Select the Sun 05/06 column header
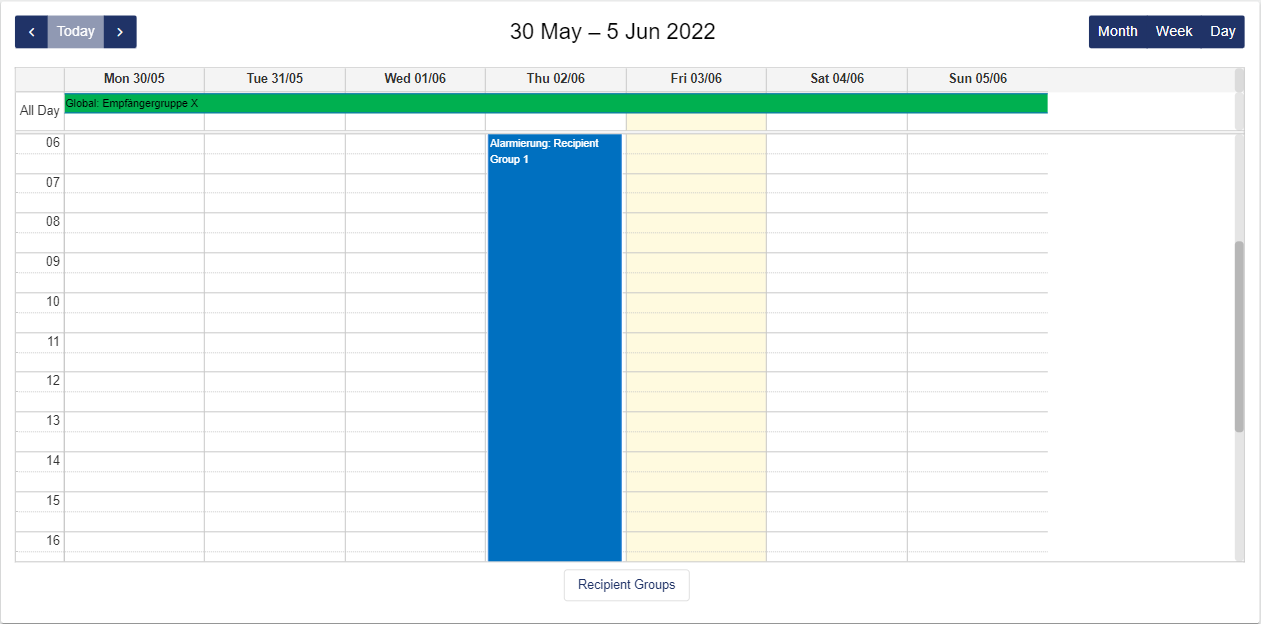This screenshot has height=624, width=1261. click(978, 79)
